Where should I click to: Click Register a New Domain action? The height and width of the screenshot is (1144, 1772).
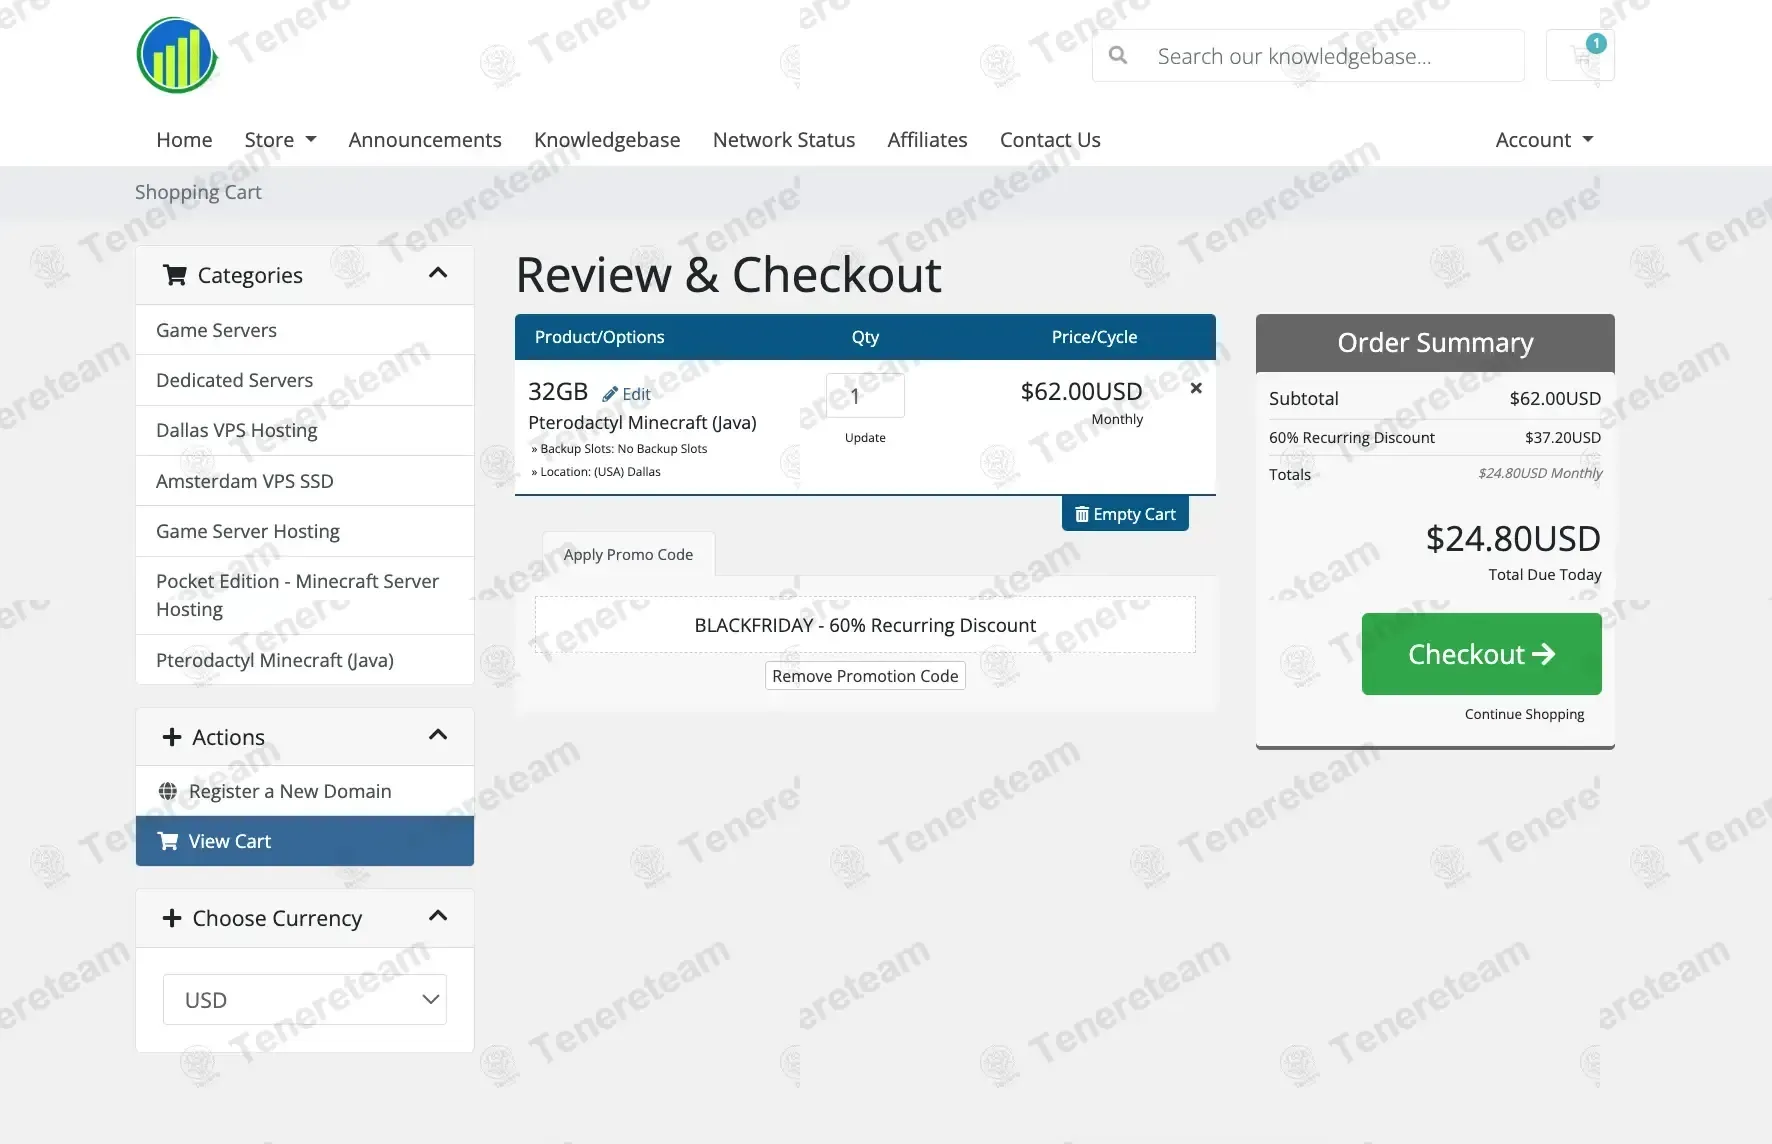(x=305, y=791)
